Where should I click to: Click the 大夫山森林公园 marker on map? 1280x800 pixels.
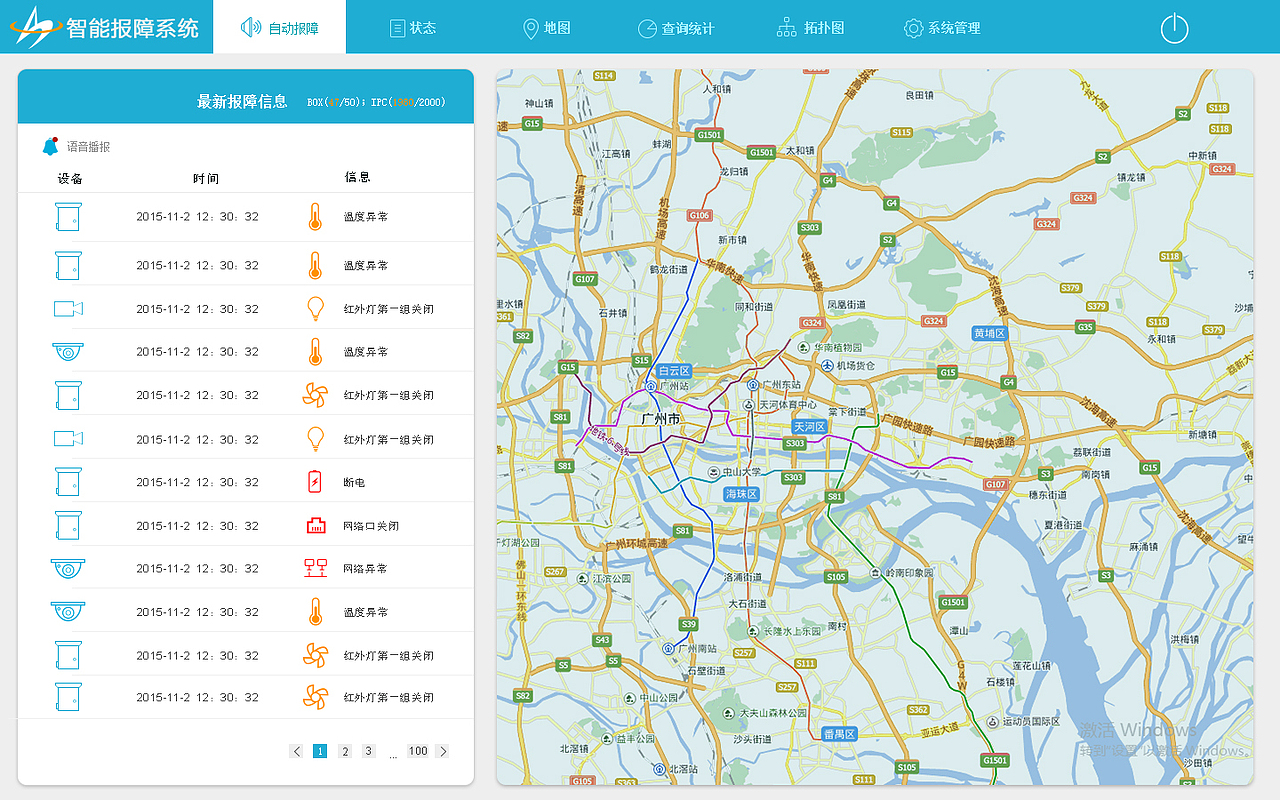(x=729, y=713)
